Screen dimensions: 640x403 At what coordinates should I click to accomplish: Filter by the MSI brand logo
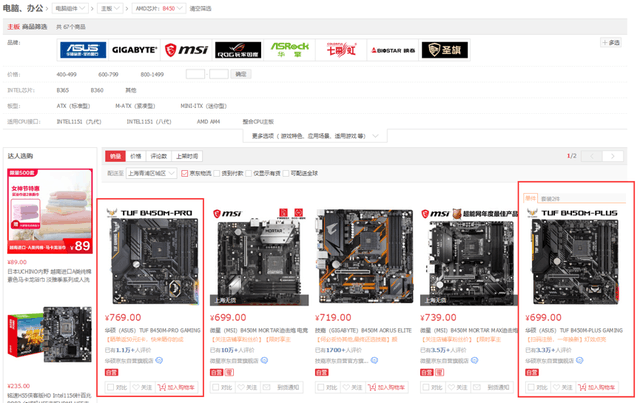point(186,50)
